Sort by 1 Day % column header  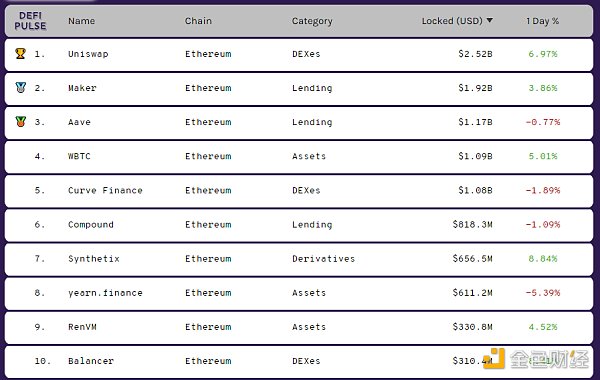(542, 21)
